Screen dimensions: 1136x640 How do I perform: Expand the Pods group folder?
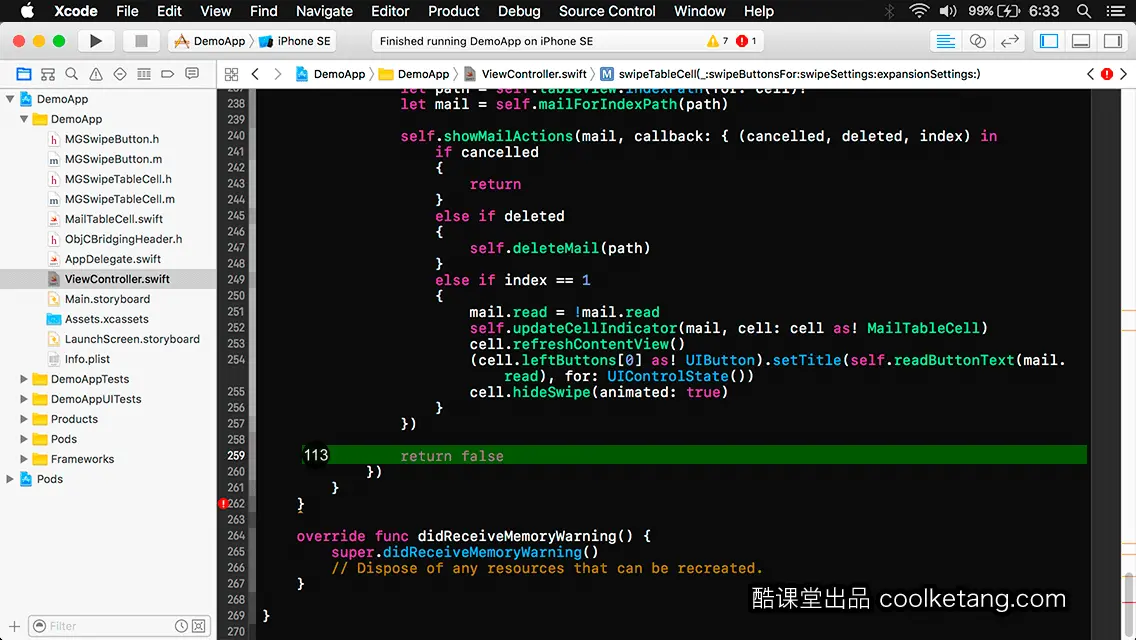click(24, 439)
